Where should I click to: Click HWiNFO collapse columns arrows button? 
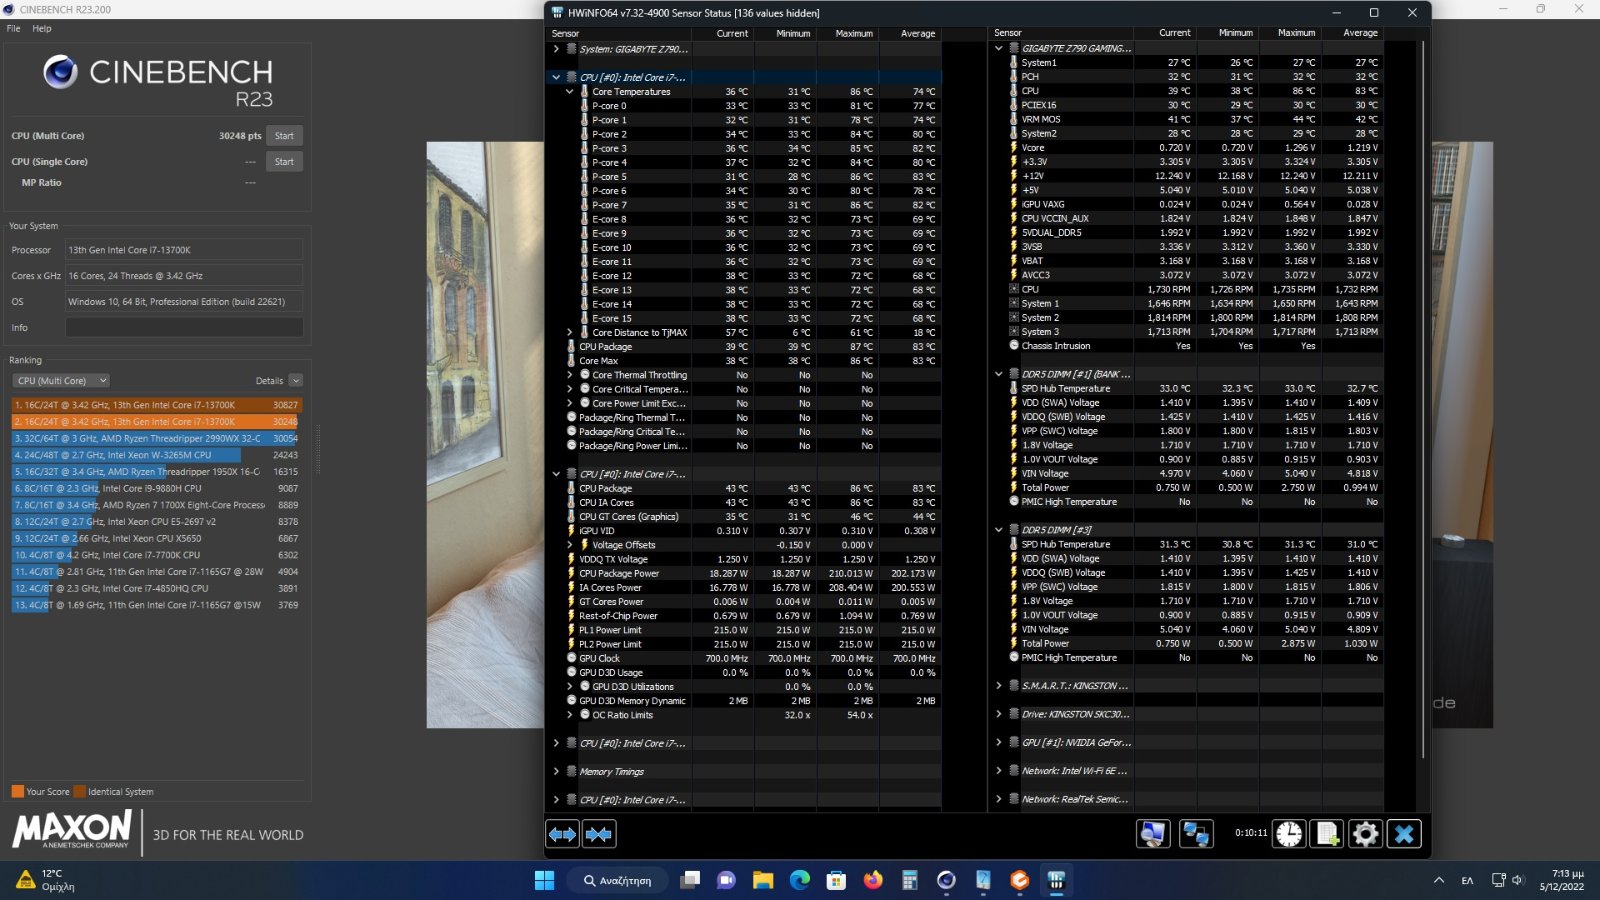[x=599, y=834]
